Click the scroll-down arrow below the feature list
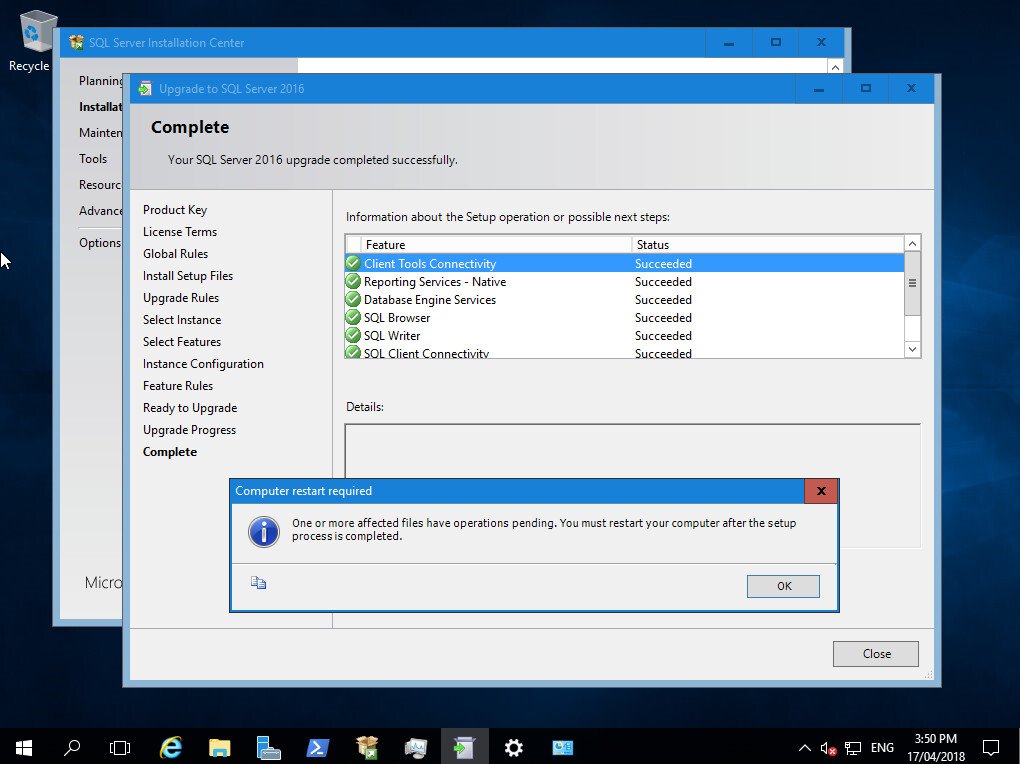The image size is (1020, 764). 911,349
